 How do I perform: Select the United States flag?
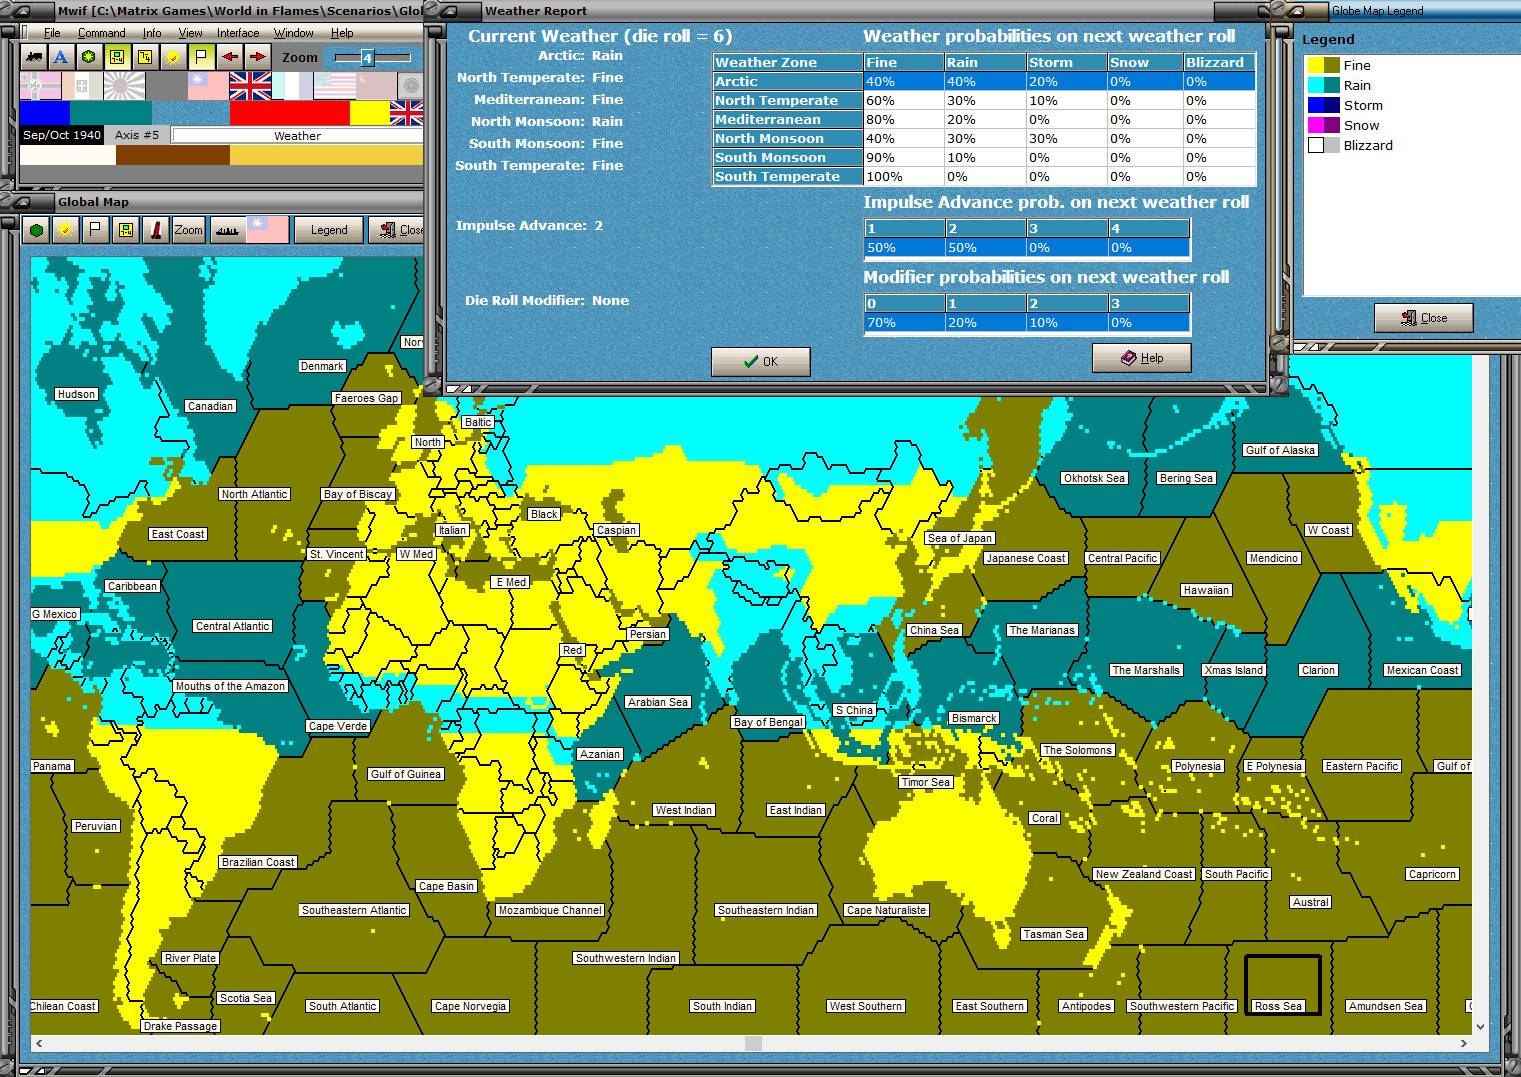334,86
